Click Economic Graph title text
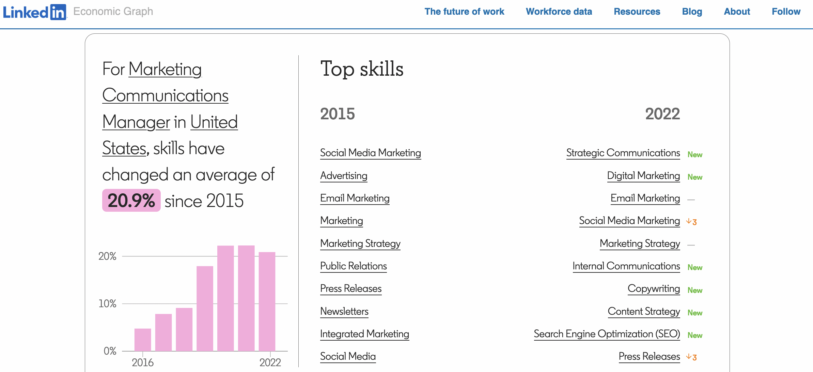 (x=113, y=11)
